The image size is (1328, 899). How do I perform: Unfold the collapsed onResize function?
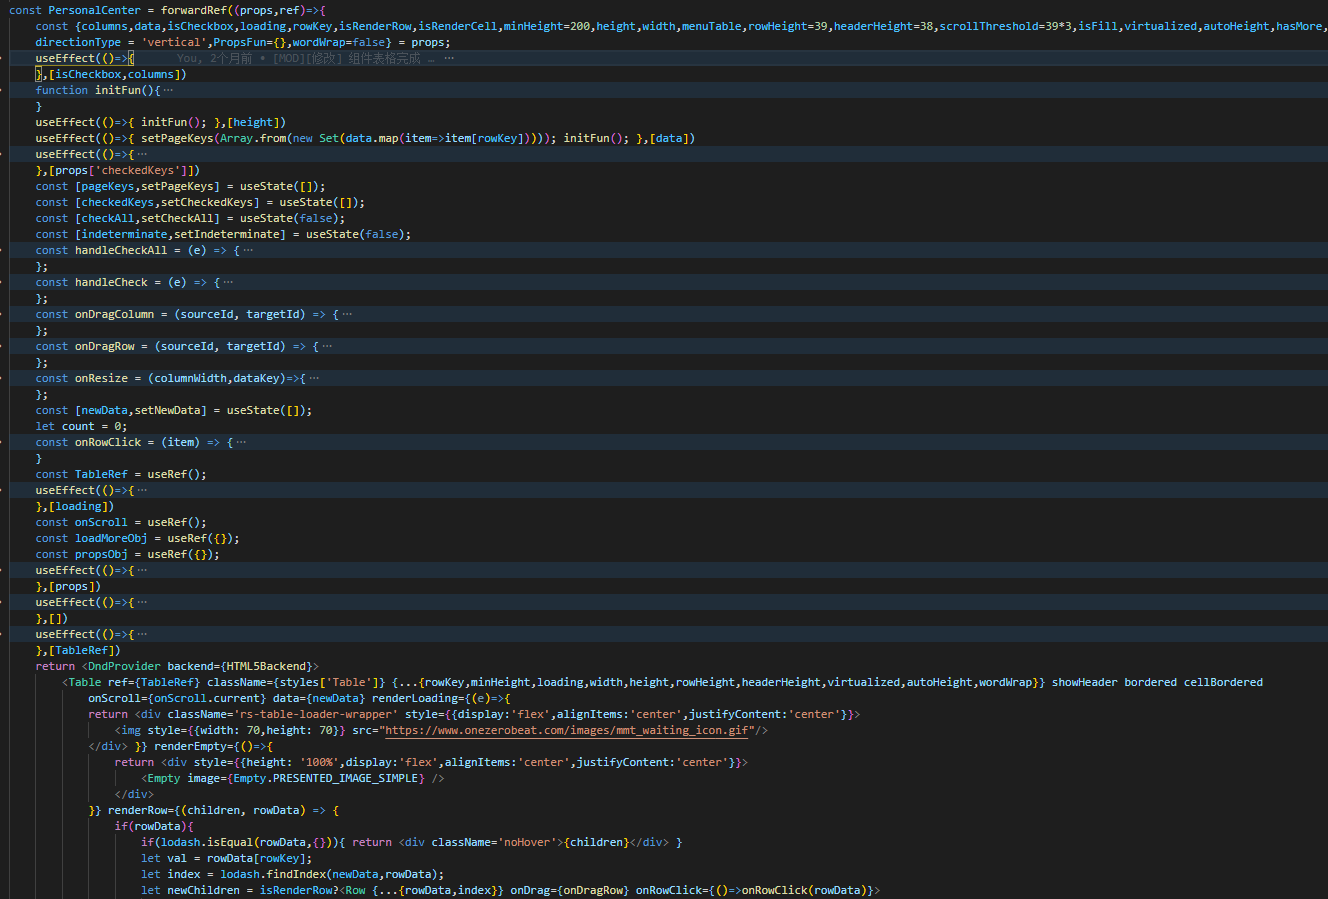316,377
